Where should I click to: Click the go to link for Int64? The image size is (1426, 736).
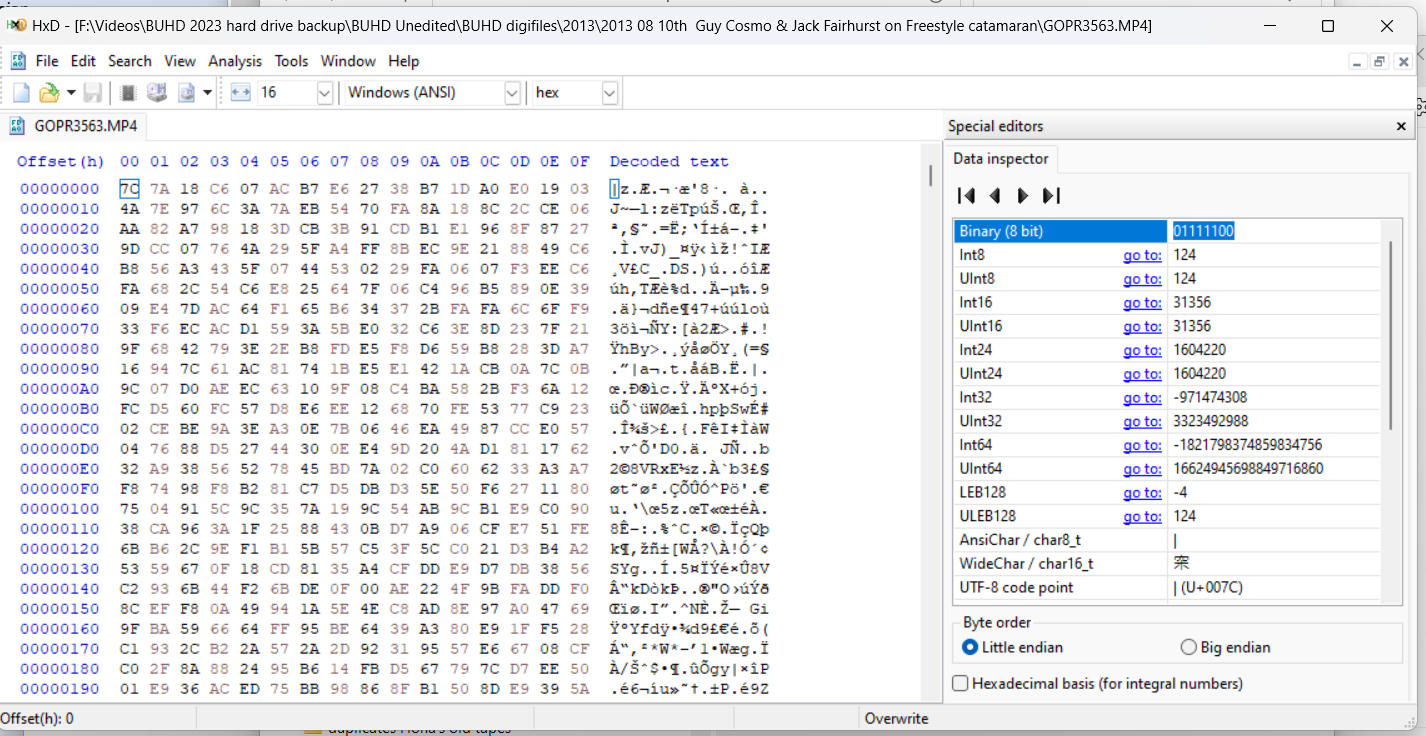point(1142,445)
